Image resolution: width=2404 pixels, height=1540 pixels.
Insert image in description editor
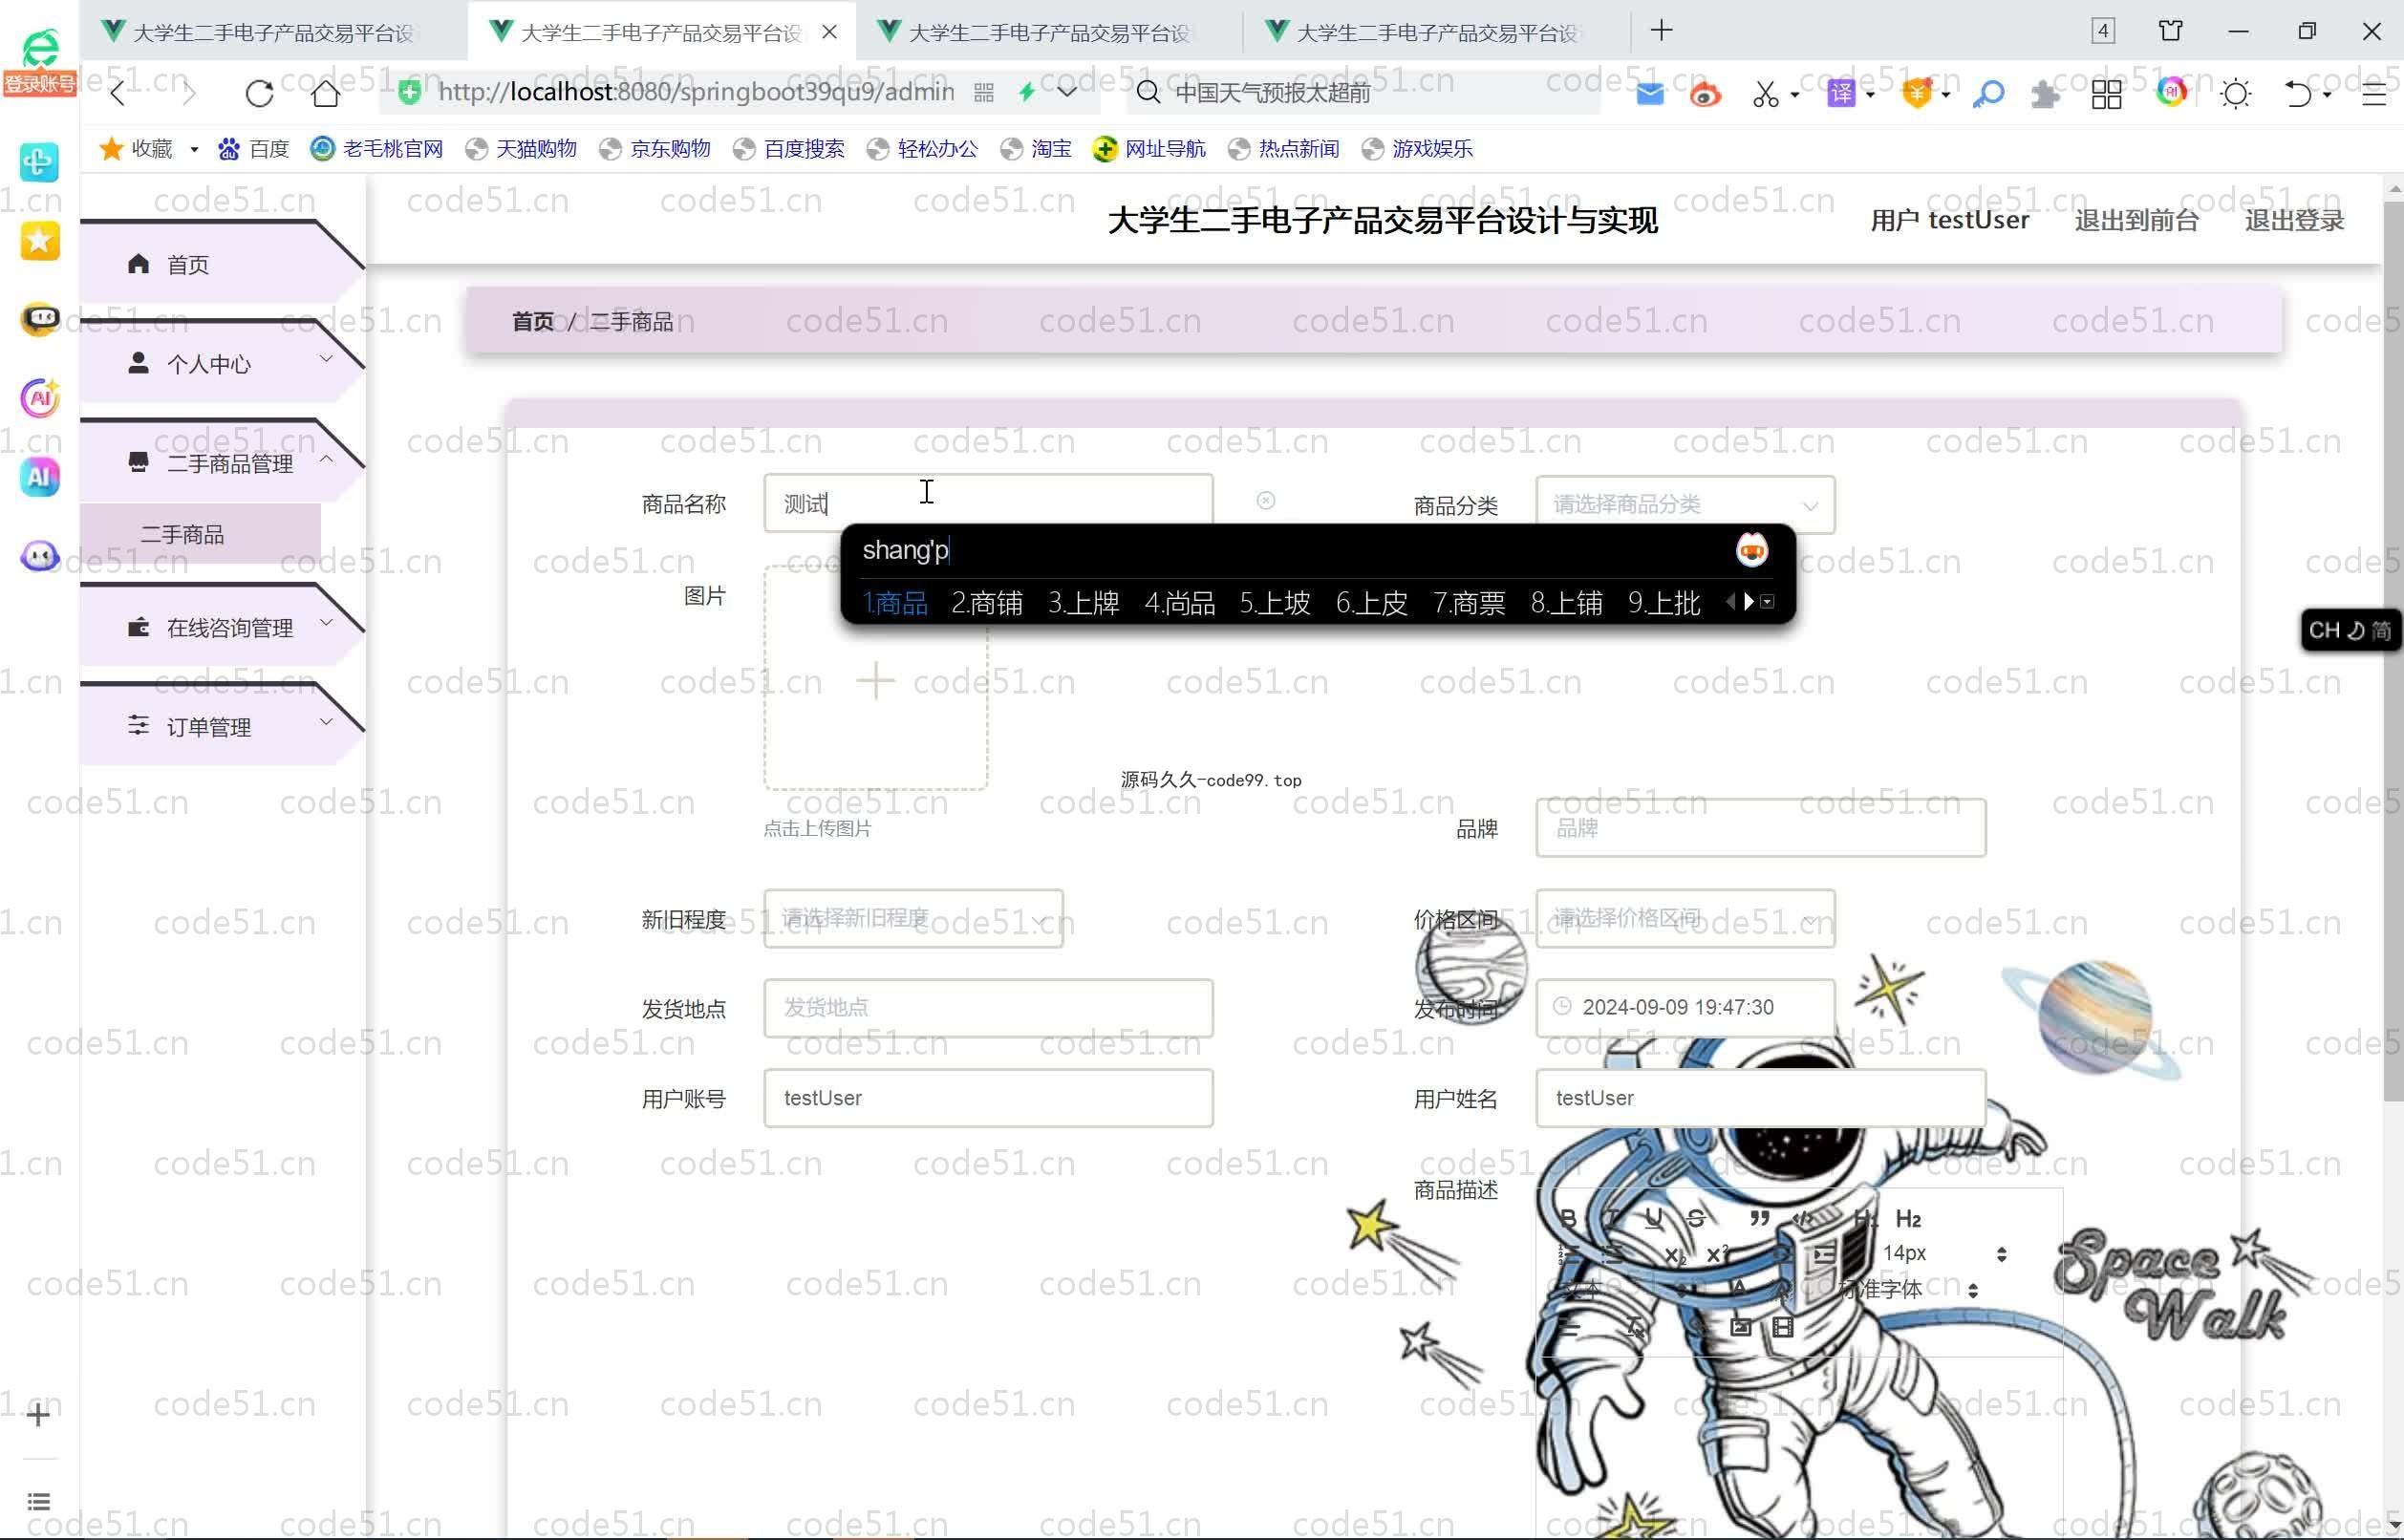tap(1740, 1327)
